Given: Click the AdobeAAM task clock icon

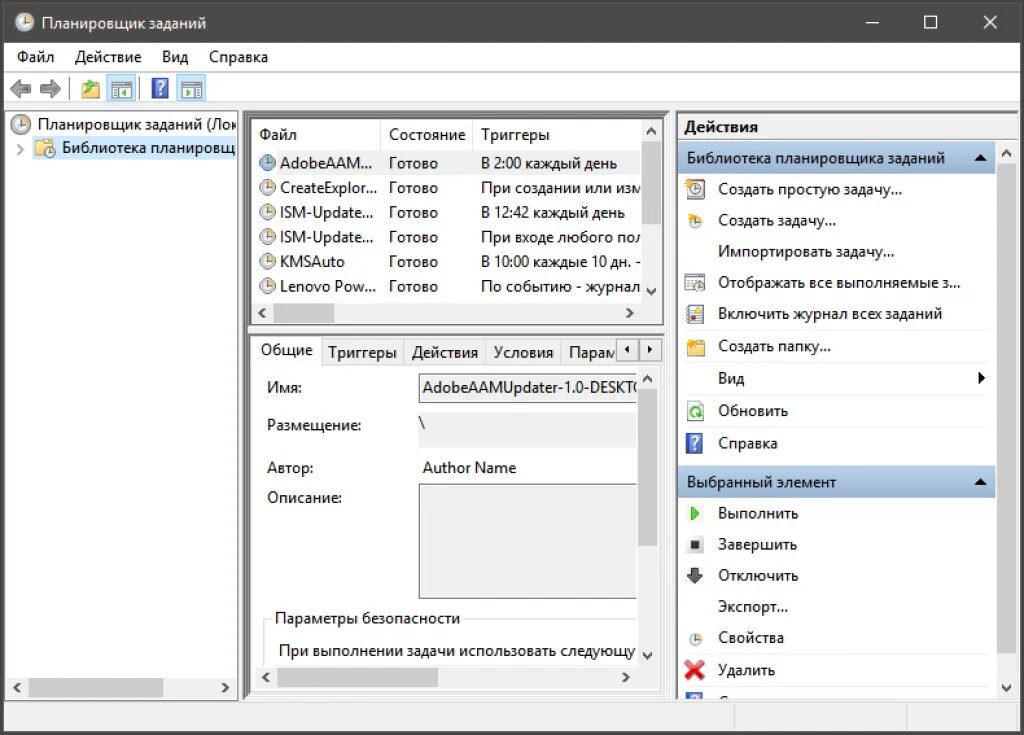Looking at the screenshot, I should pyautogui.click(x=267, y=163).
